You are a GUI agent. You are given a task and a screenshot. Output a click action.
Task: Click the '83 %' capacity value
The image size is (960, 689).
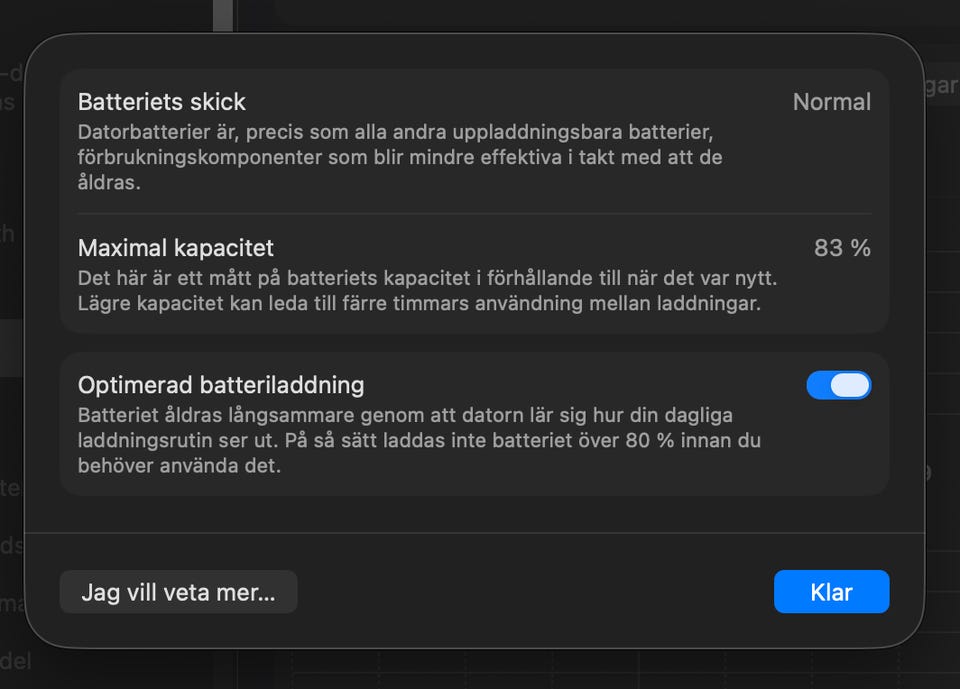click(842, 248)
